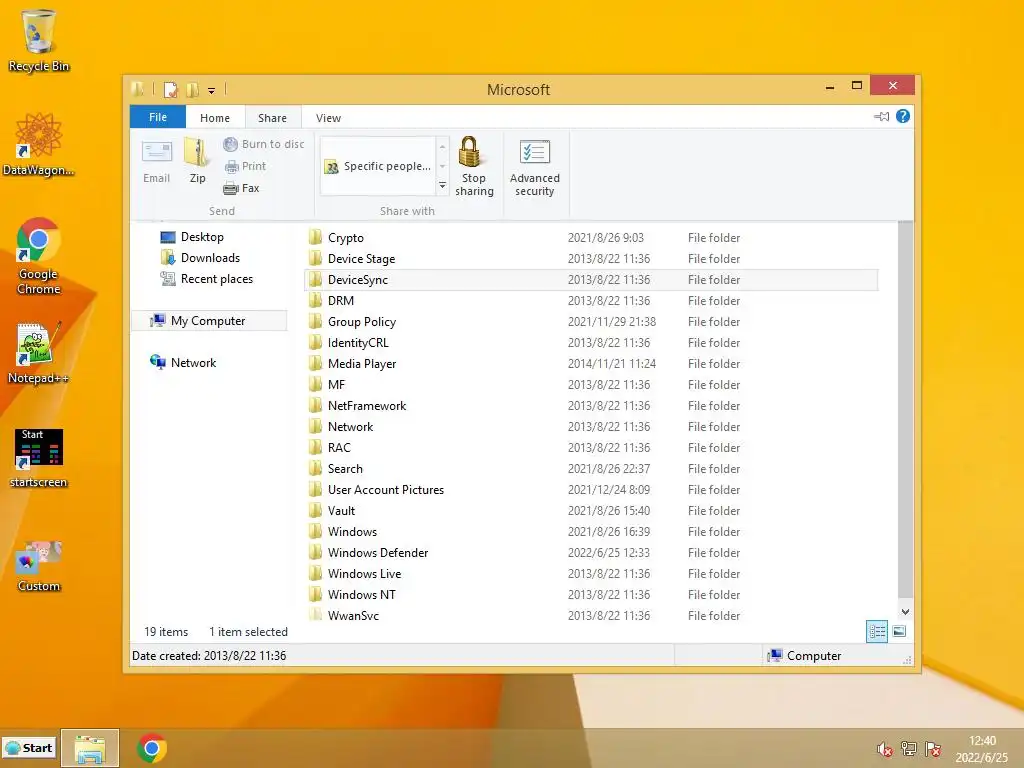
Task: Open the File menu tab
Action: [x=157, y=117]
